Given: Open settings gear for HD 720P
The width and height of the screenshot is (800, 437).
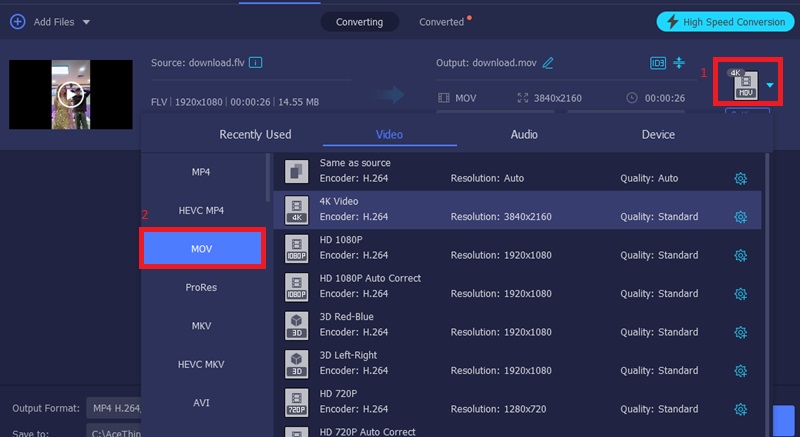Looking at the screenshot, I should click(x=740, y=409).
